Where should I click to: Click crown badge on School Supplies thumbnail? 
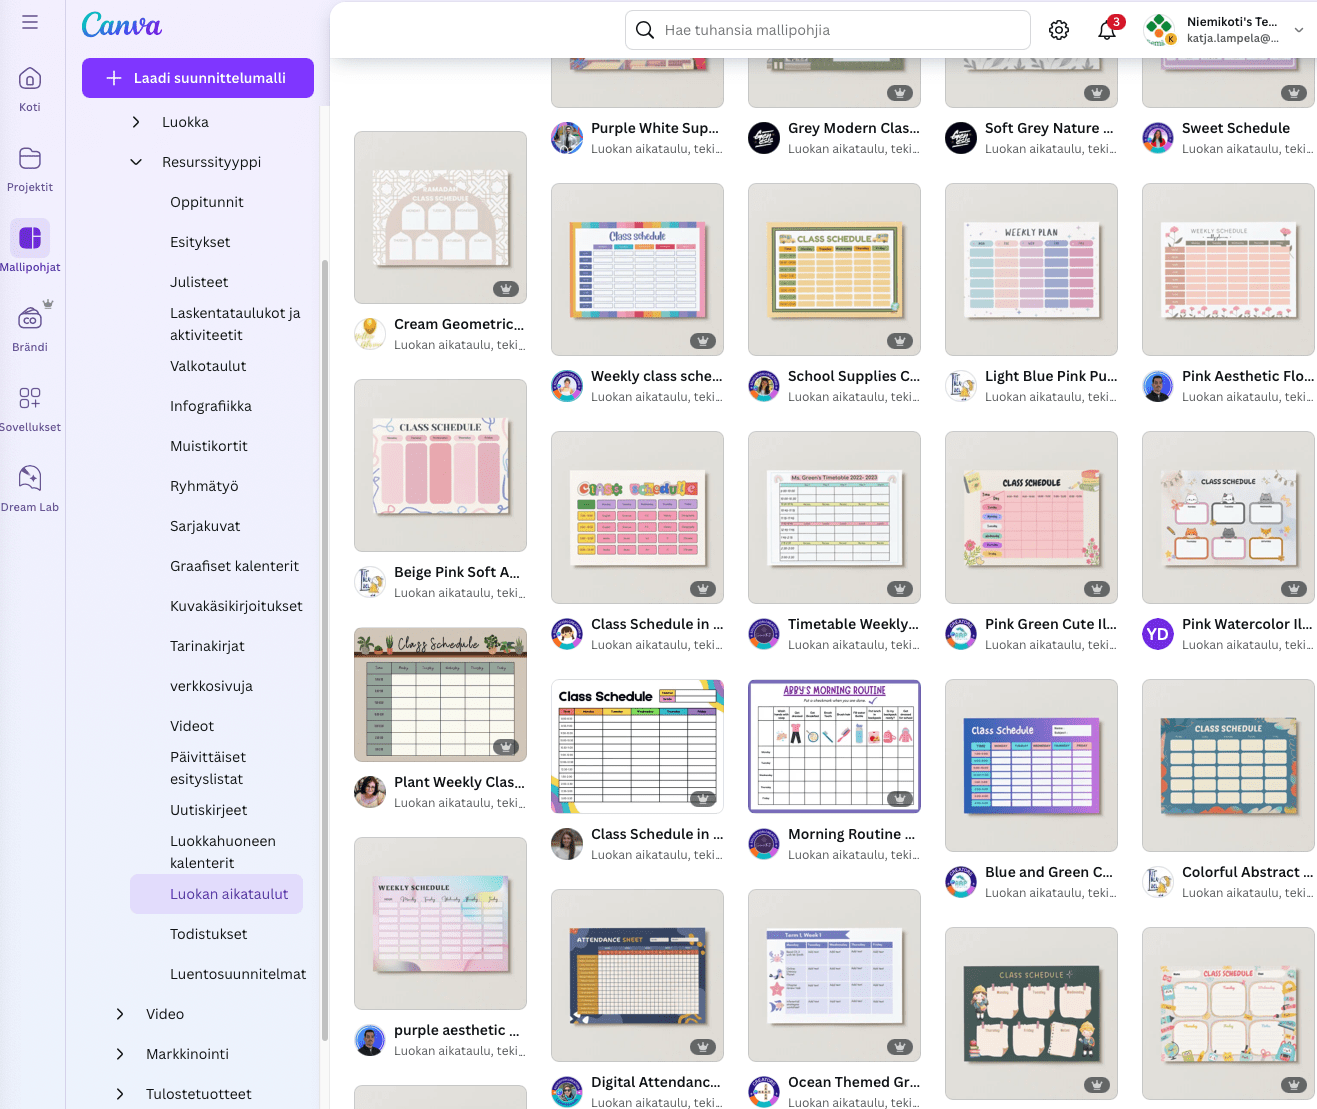(900, 341)
